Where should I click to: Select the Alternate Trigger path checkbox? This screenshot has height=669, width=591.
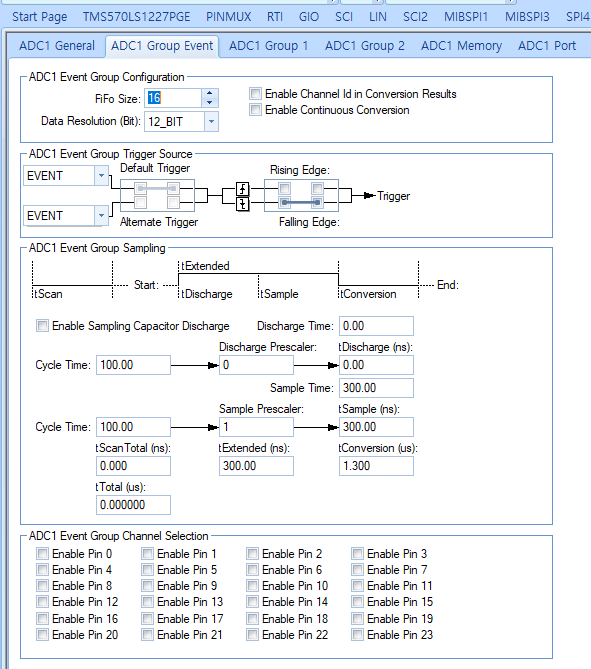point(140,202)
